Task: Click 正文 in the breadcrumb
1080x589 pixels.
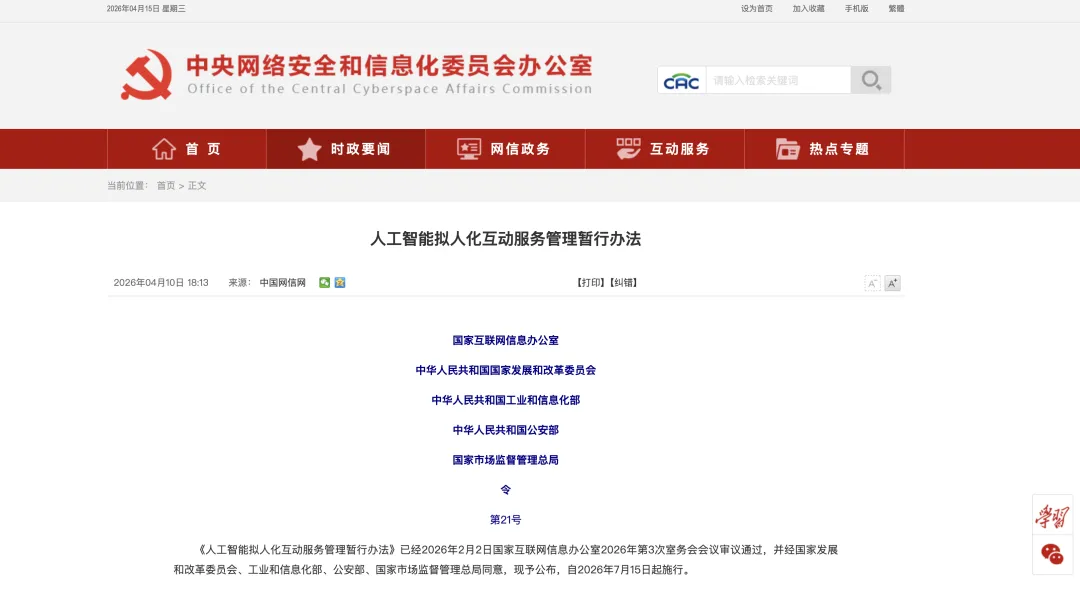Action: coord(197,186)
